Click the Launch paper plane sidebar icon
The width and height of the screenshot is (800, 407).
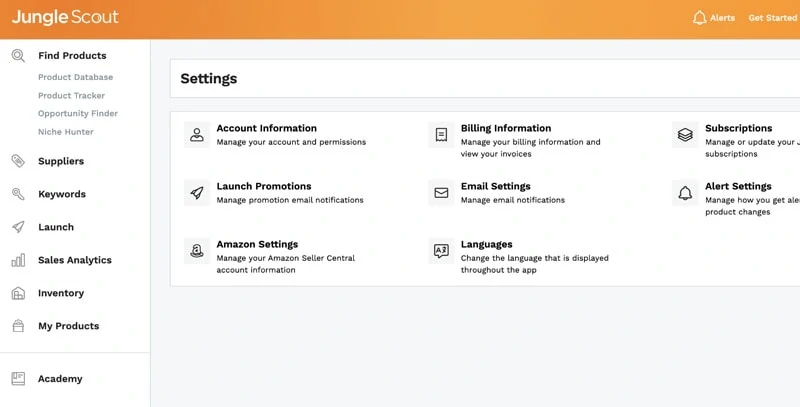(x=18, y=227)
